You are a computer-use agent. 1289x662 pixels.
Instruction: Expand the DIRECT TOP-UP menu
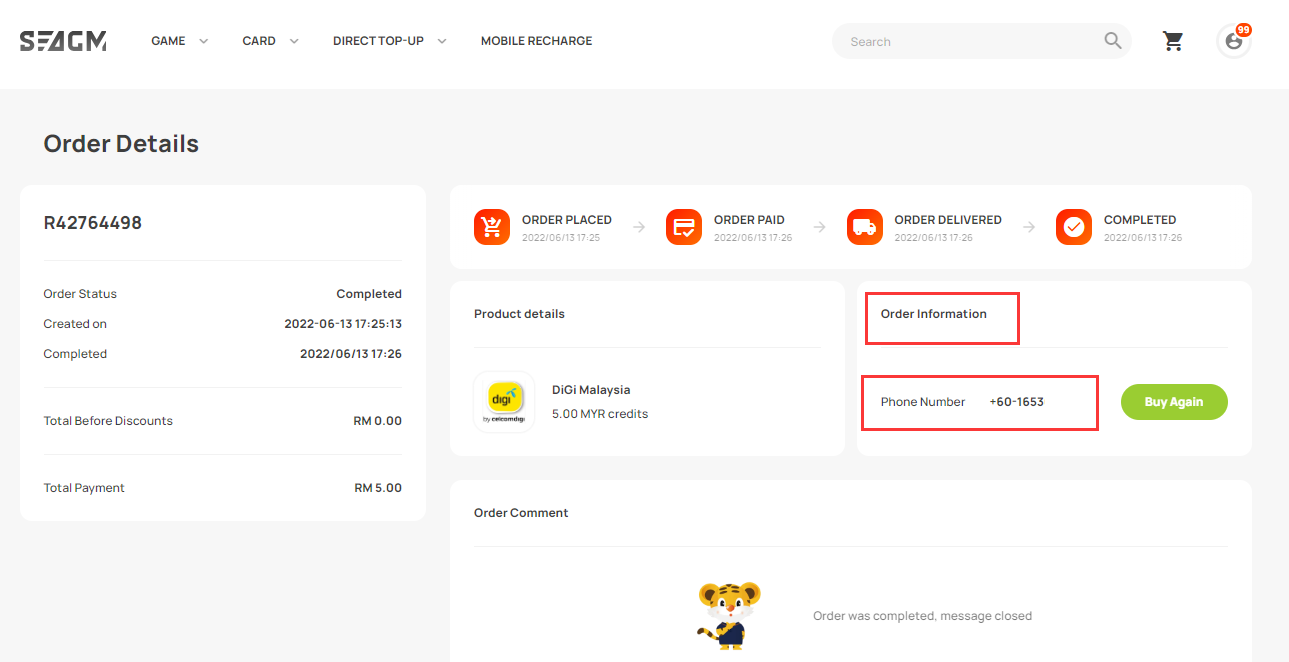click(389, 41)
